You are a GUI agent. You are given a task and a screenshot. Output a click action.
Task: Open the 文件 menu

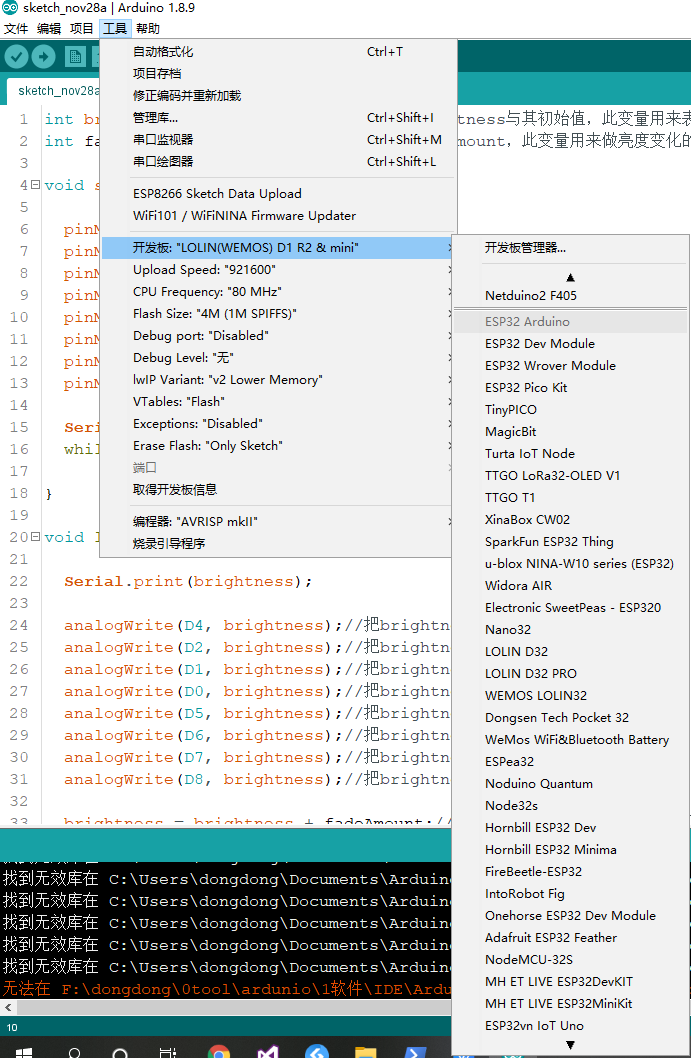point(16,28)
